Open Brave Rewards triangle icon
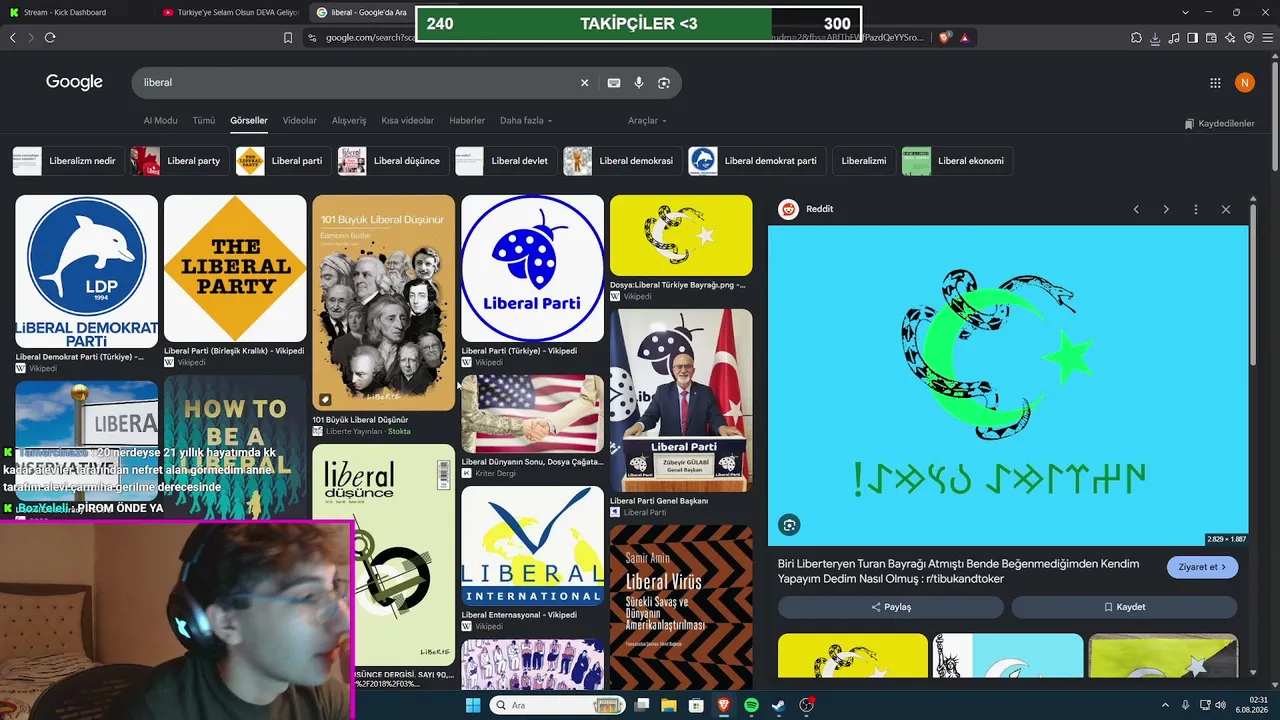The image size is (1280, 720). tap(965, 37)
